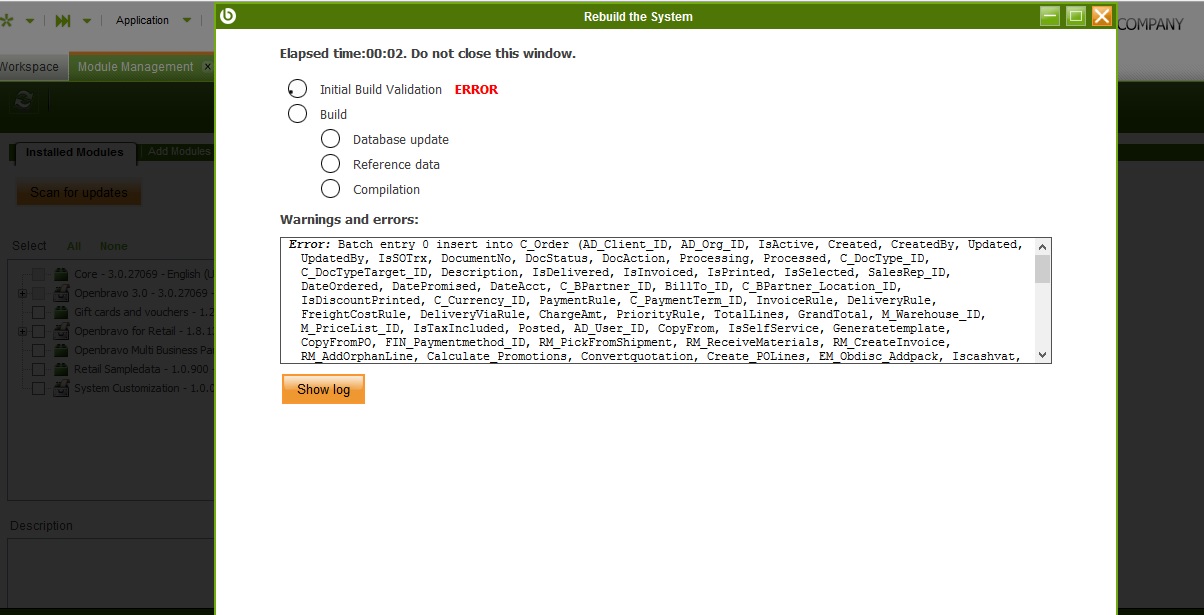Select the Compilation step indicator
1204x615 pixels.
tap(330, 189)
